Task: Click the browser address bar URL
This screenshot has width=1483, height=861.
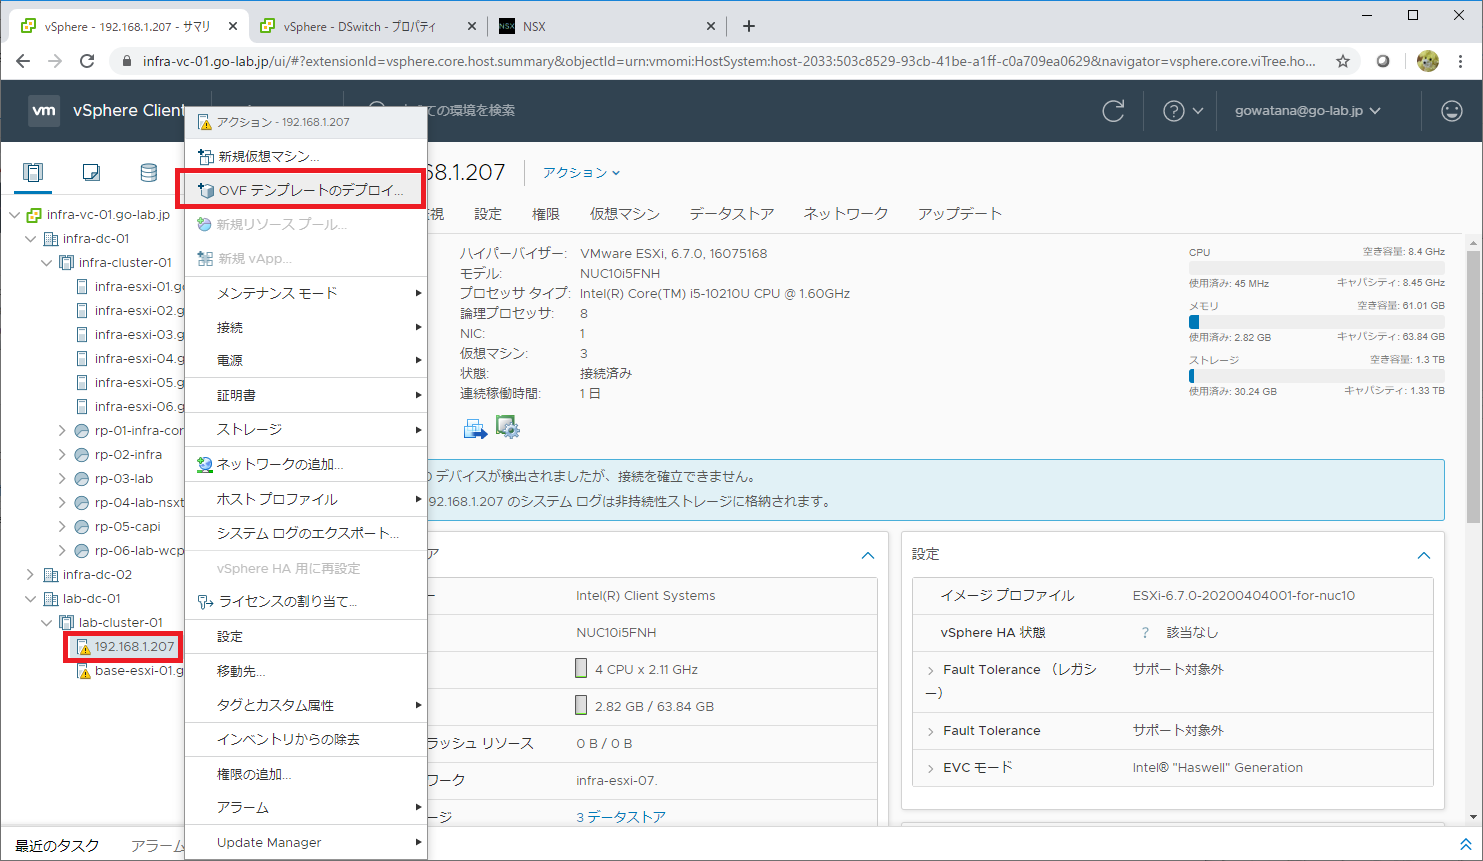Action: click(729, 61)
